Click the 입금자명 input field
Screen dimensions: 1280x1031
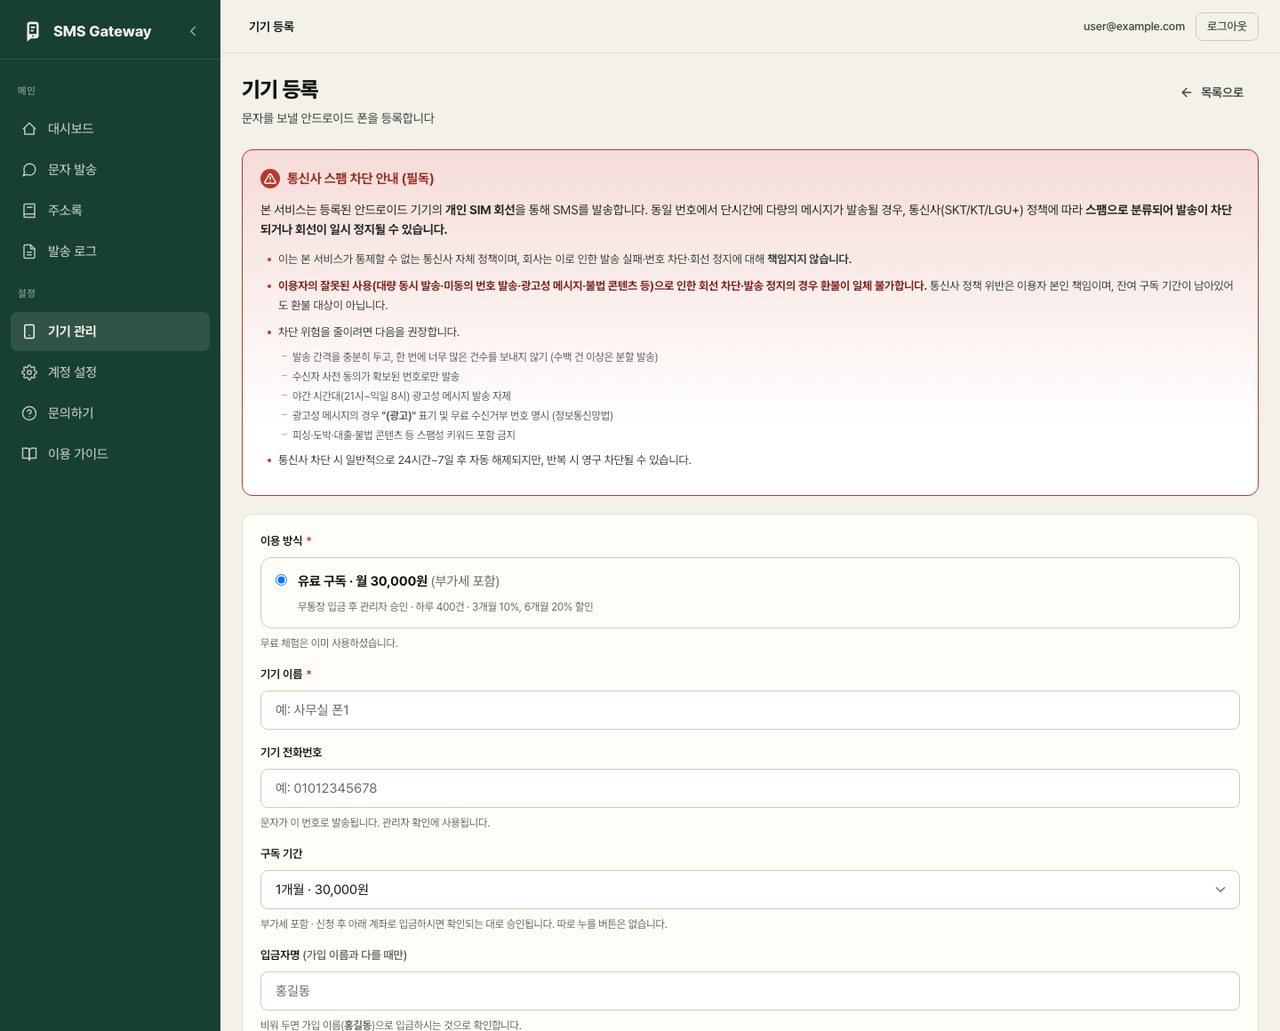[750, 991]
